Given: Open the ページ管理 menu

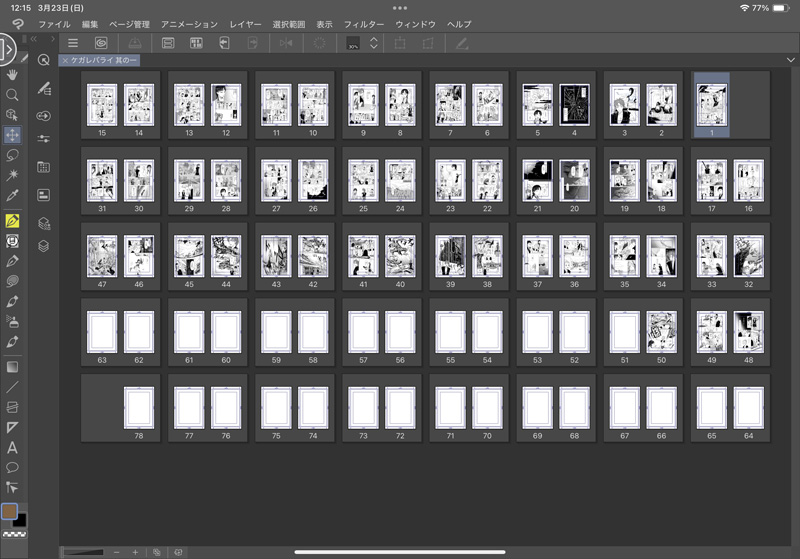Looking at the screenshot, I should click(x=129, y=23).
